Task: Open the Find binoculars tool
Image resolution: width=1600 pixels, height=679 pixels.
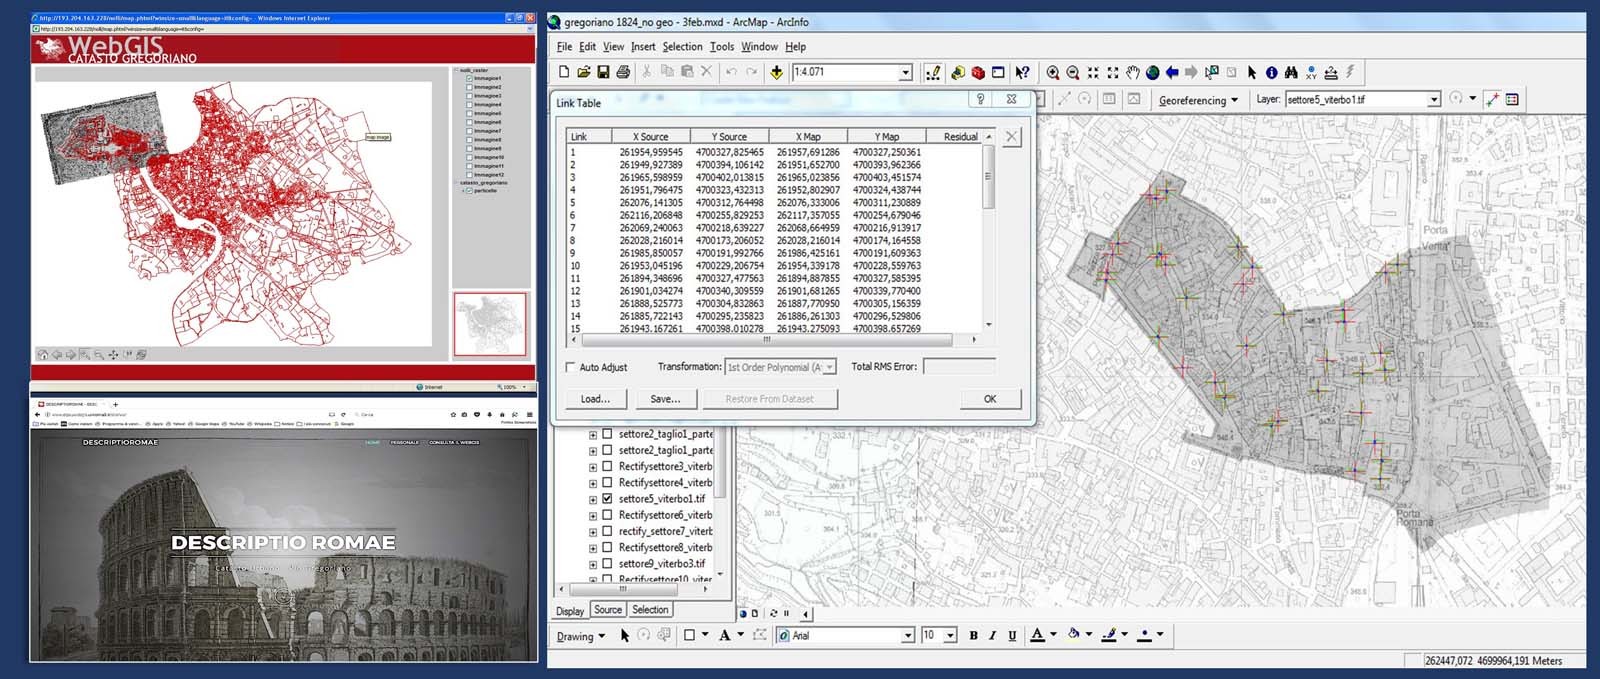Action: [x=1291, y=73]
